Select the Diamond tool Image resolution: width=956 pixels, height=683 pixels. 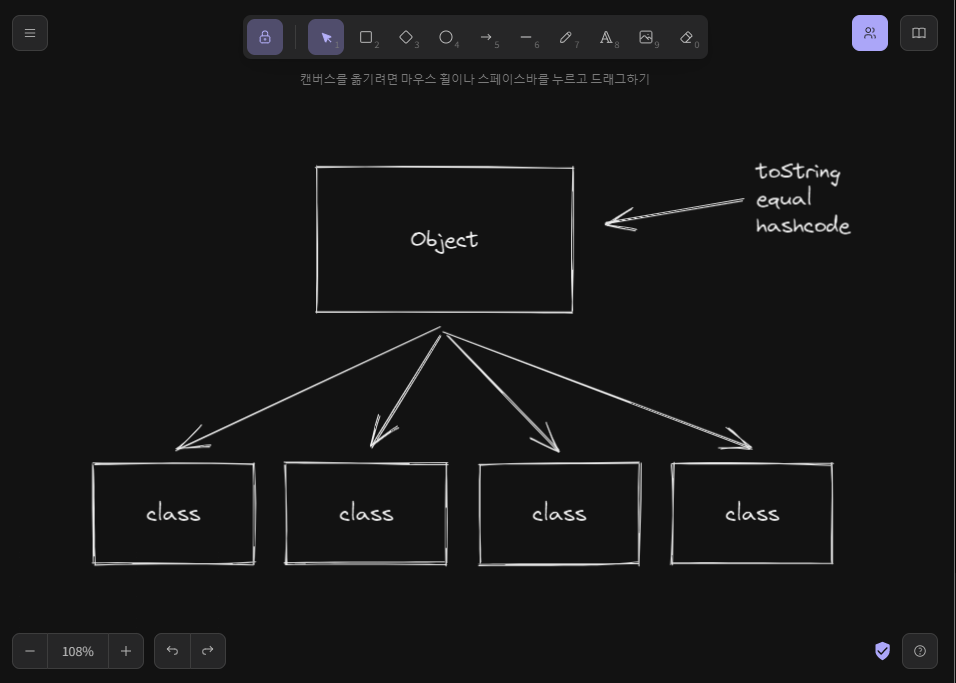[x=406, y=37]
